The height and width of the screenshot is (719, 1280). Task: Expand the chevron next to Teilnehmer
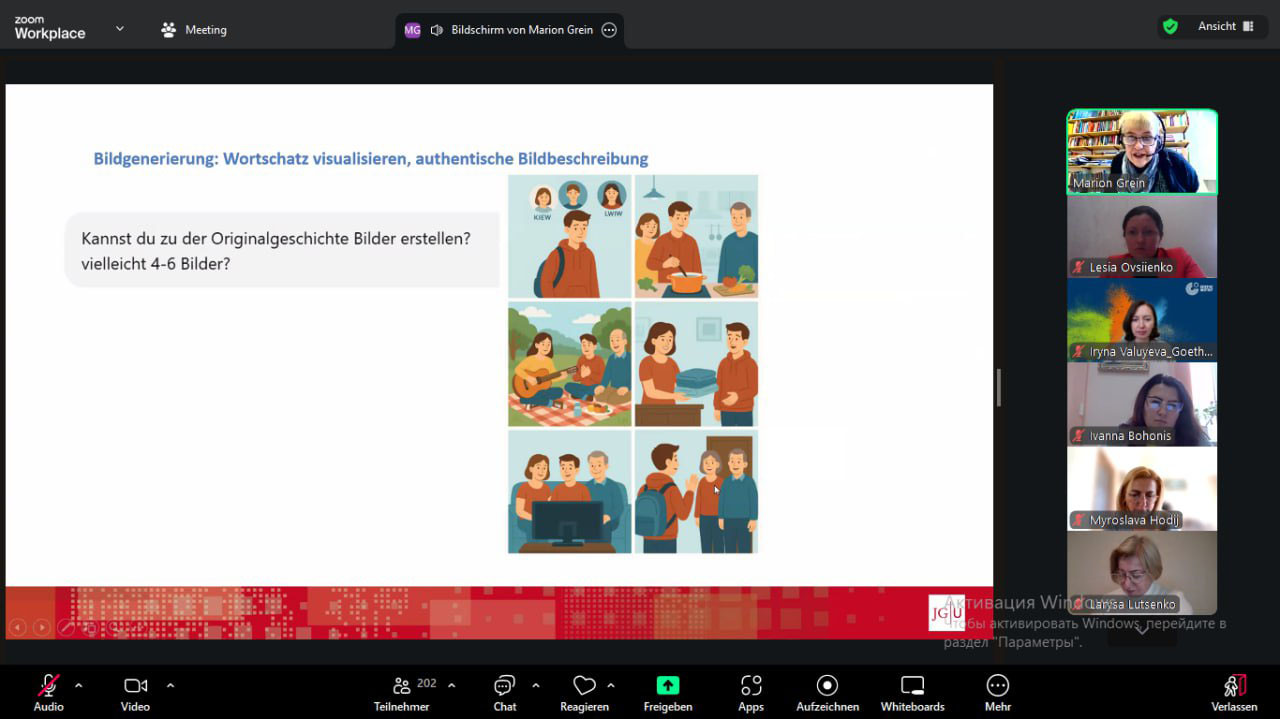click(451, 685)
